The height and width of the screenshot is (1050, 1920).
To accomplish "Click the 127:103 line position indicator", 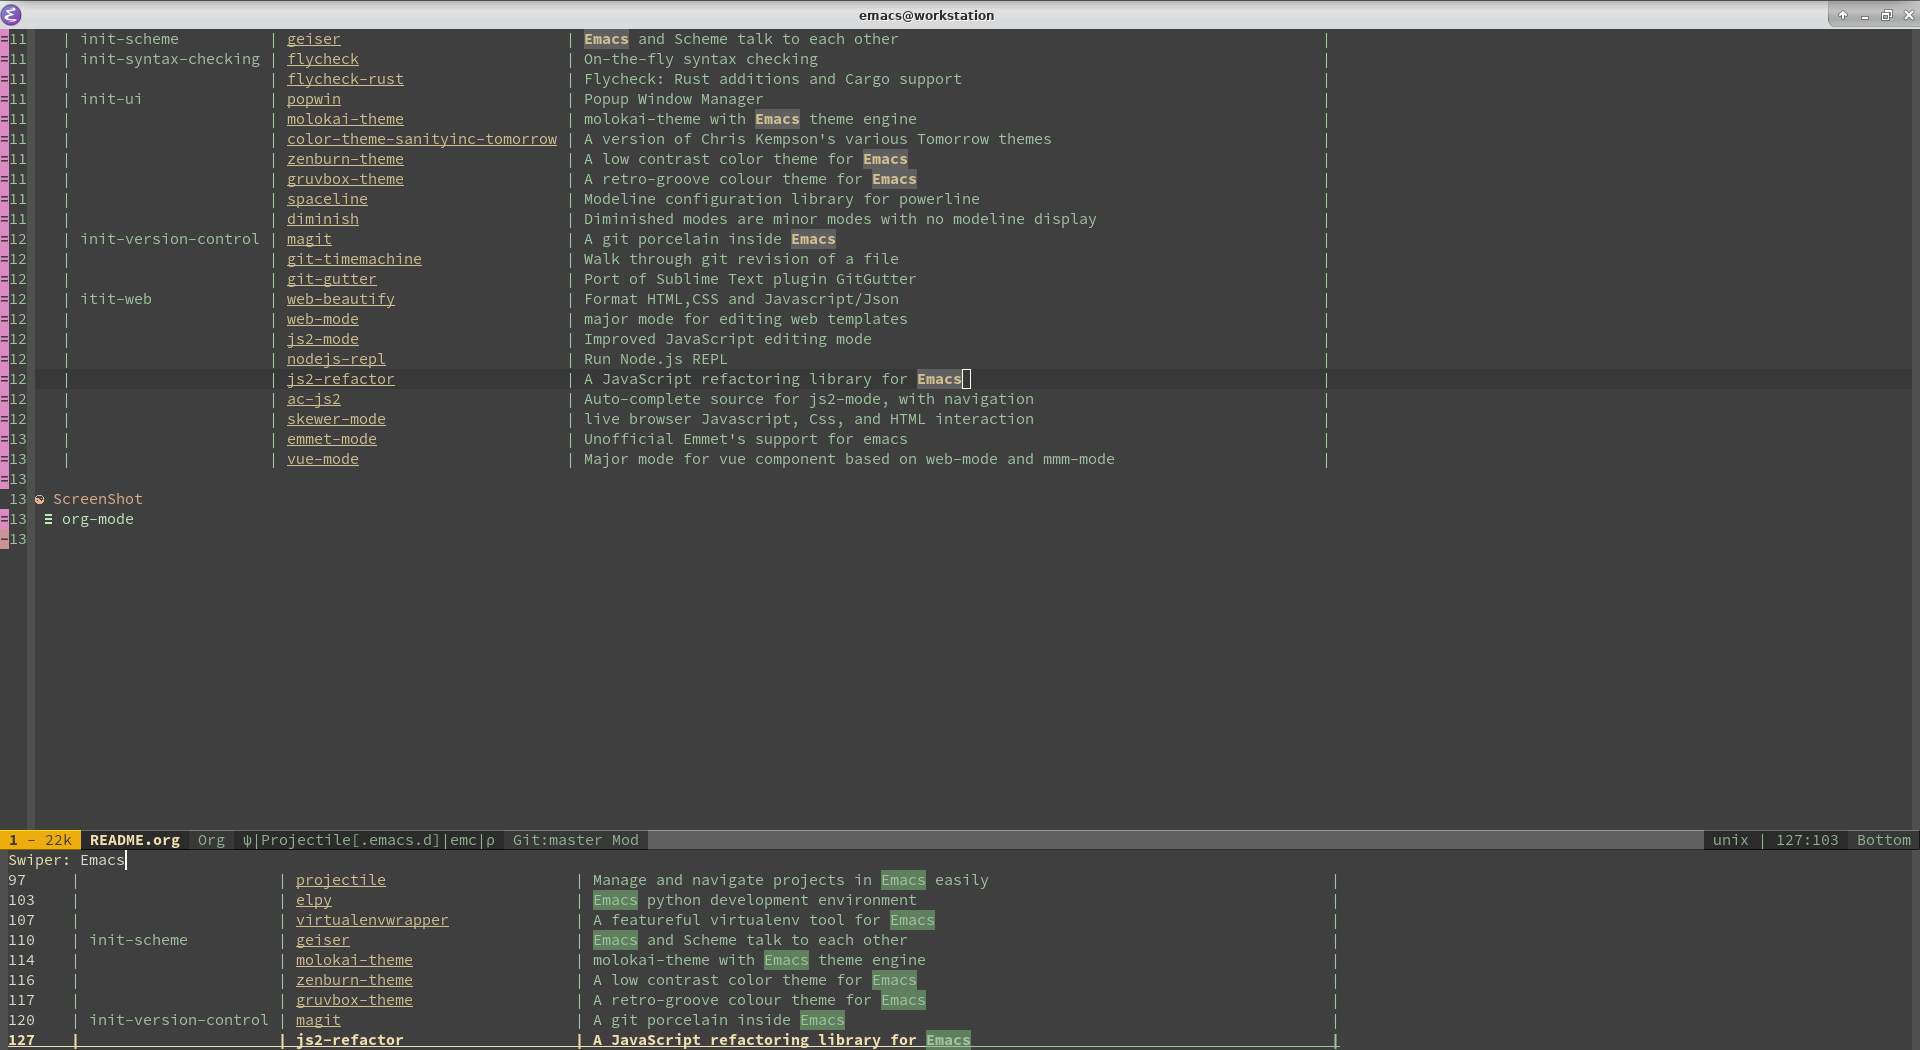I will point(1807,840).
